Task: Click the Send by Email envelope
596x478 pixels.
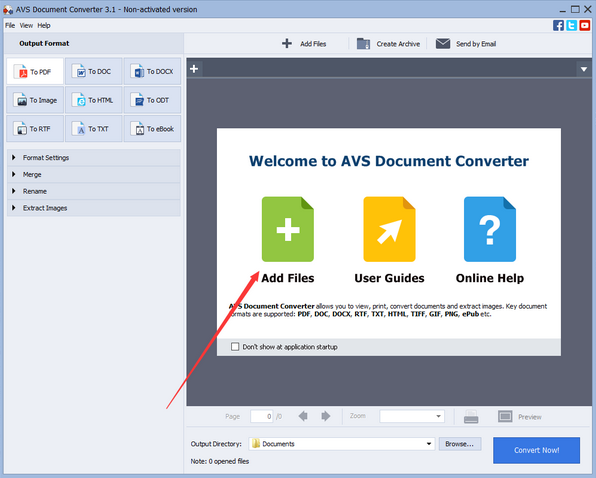Action: coord(443,44)
